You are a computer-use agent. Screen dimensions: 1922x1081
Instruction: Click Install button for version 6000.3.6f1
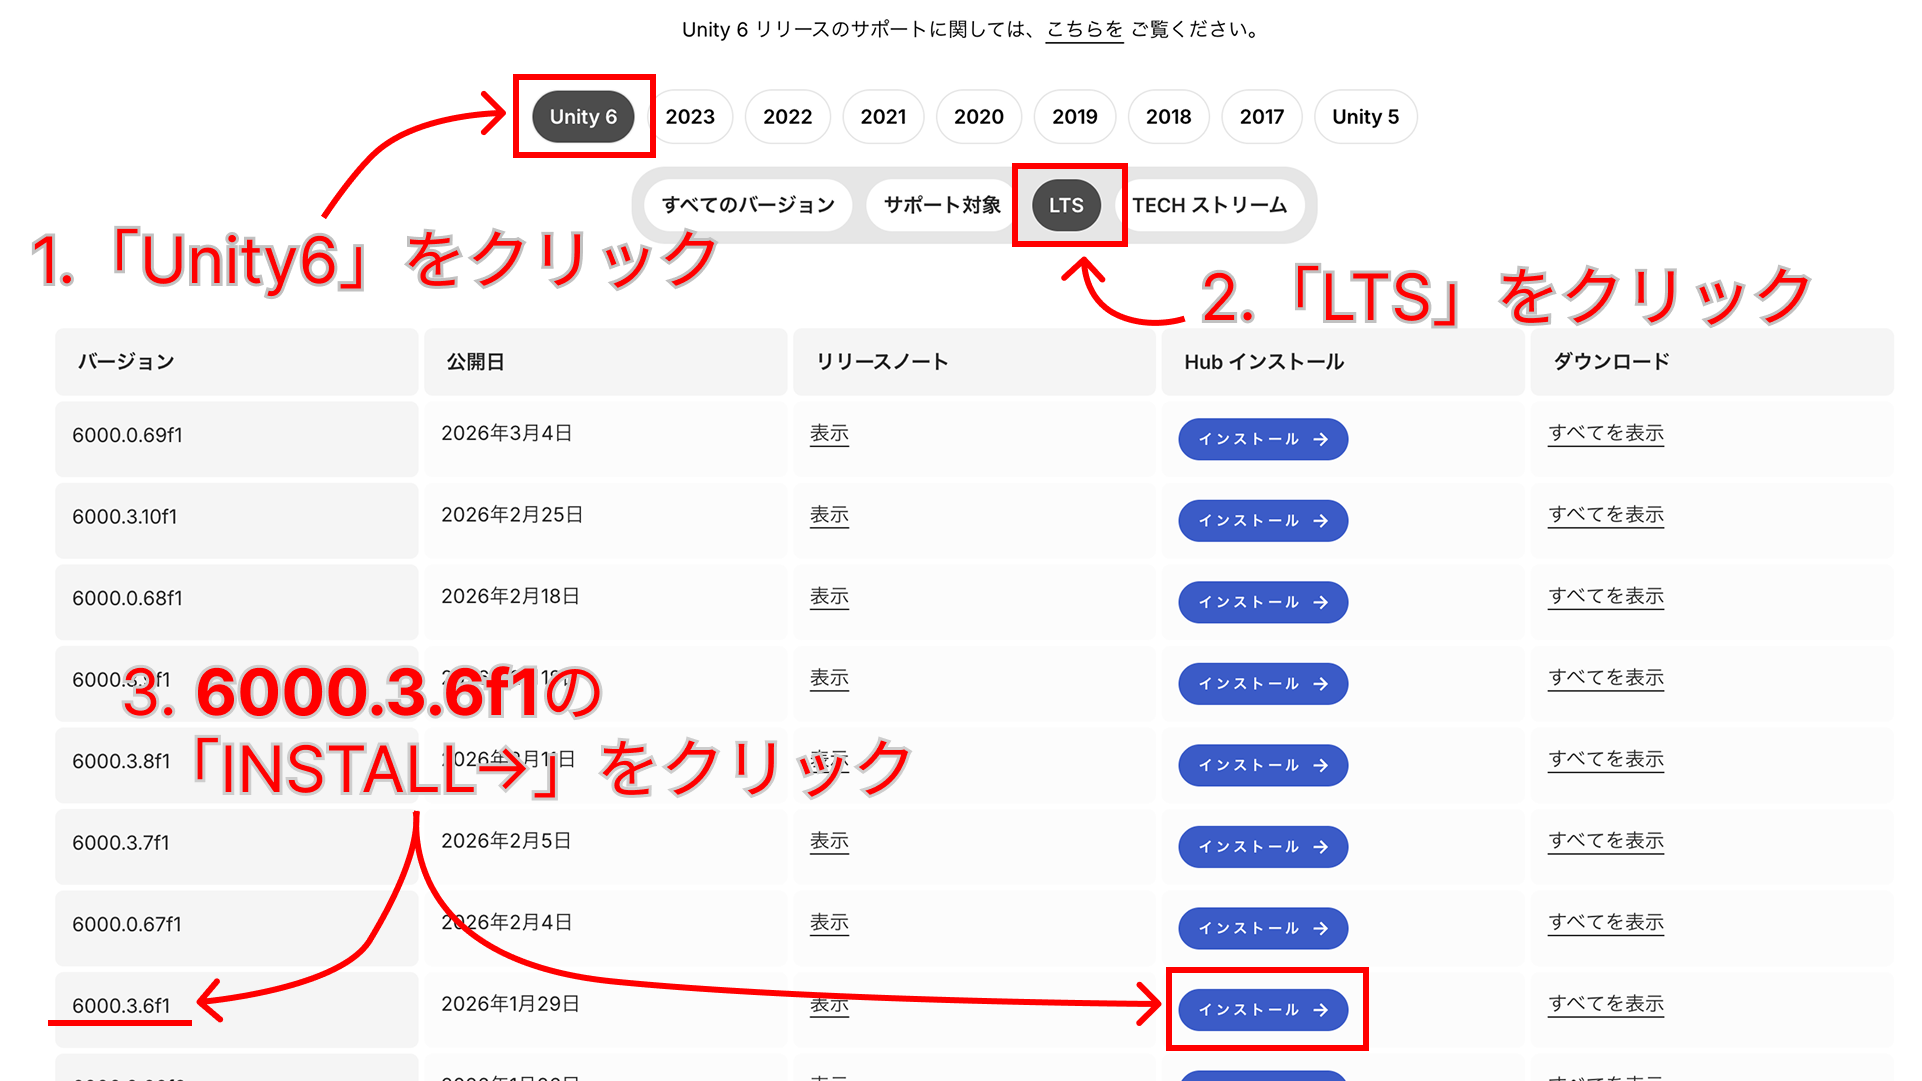pos(1262,1010)
